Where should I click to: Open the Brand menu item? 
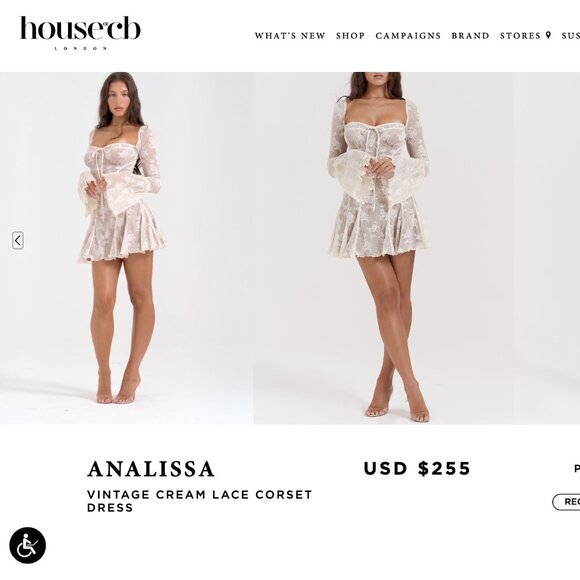point(470,36)
